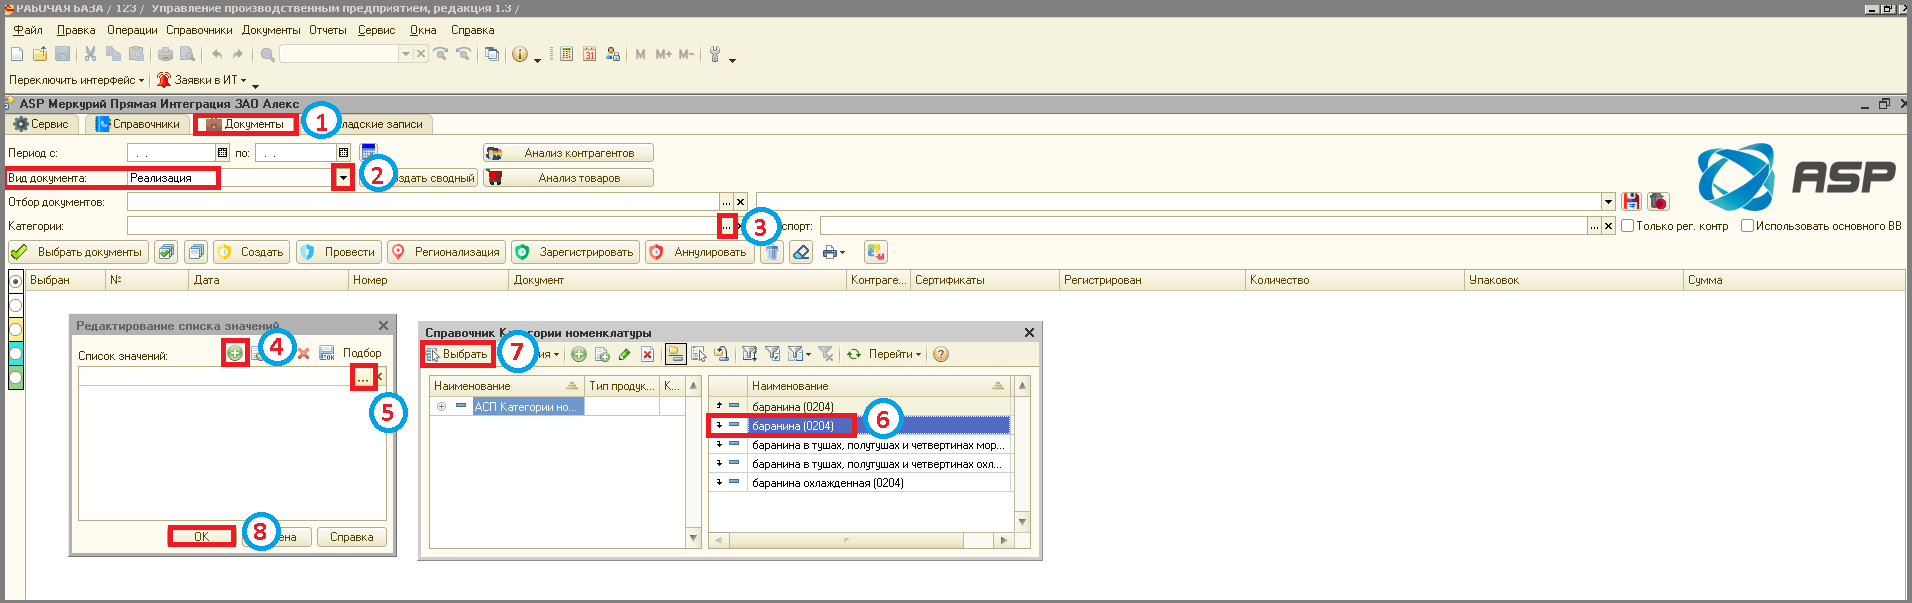
Task: Click the undo arrow icon
Action: (x=217, y=54)
